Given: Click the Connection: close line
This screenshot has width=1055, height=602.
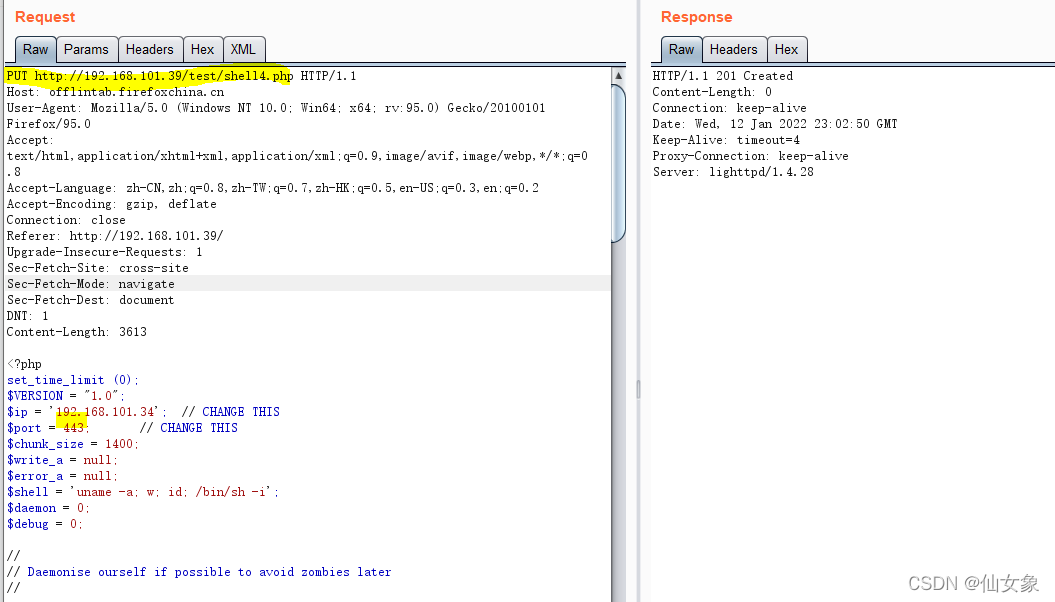Looking at the screenshot, I should click(x=66, y=220).
